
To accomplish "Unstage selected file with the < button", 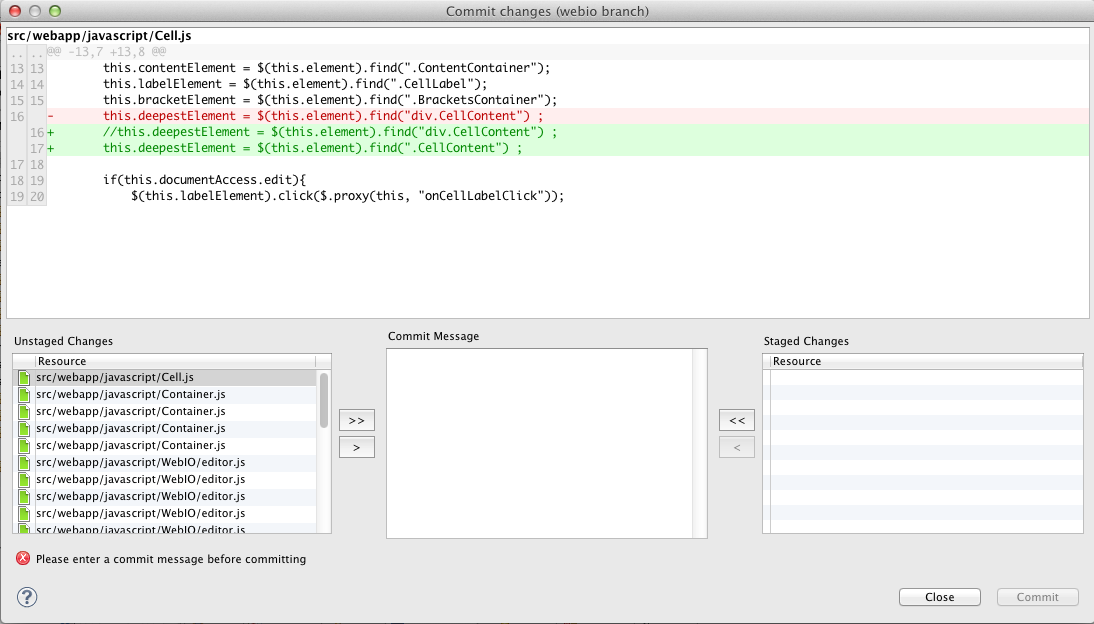I will pos(737,447).
